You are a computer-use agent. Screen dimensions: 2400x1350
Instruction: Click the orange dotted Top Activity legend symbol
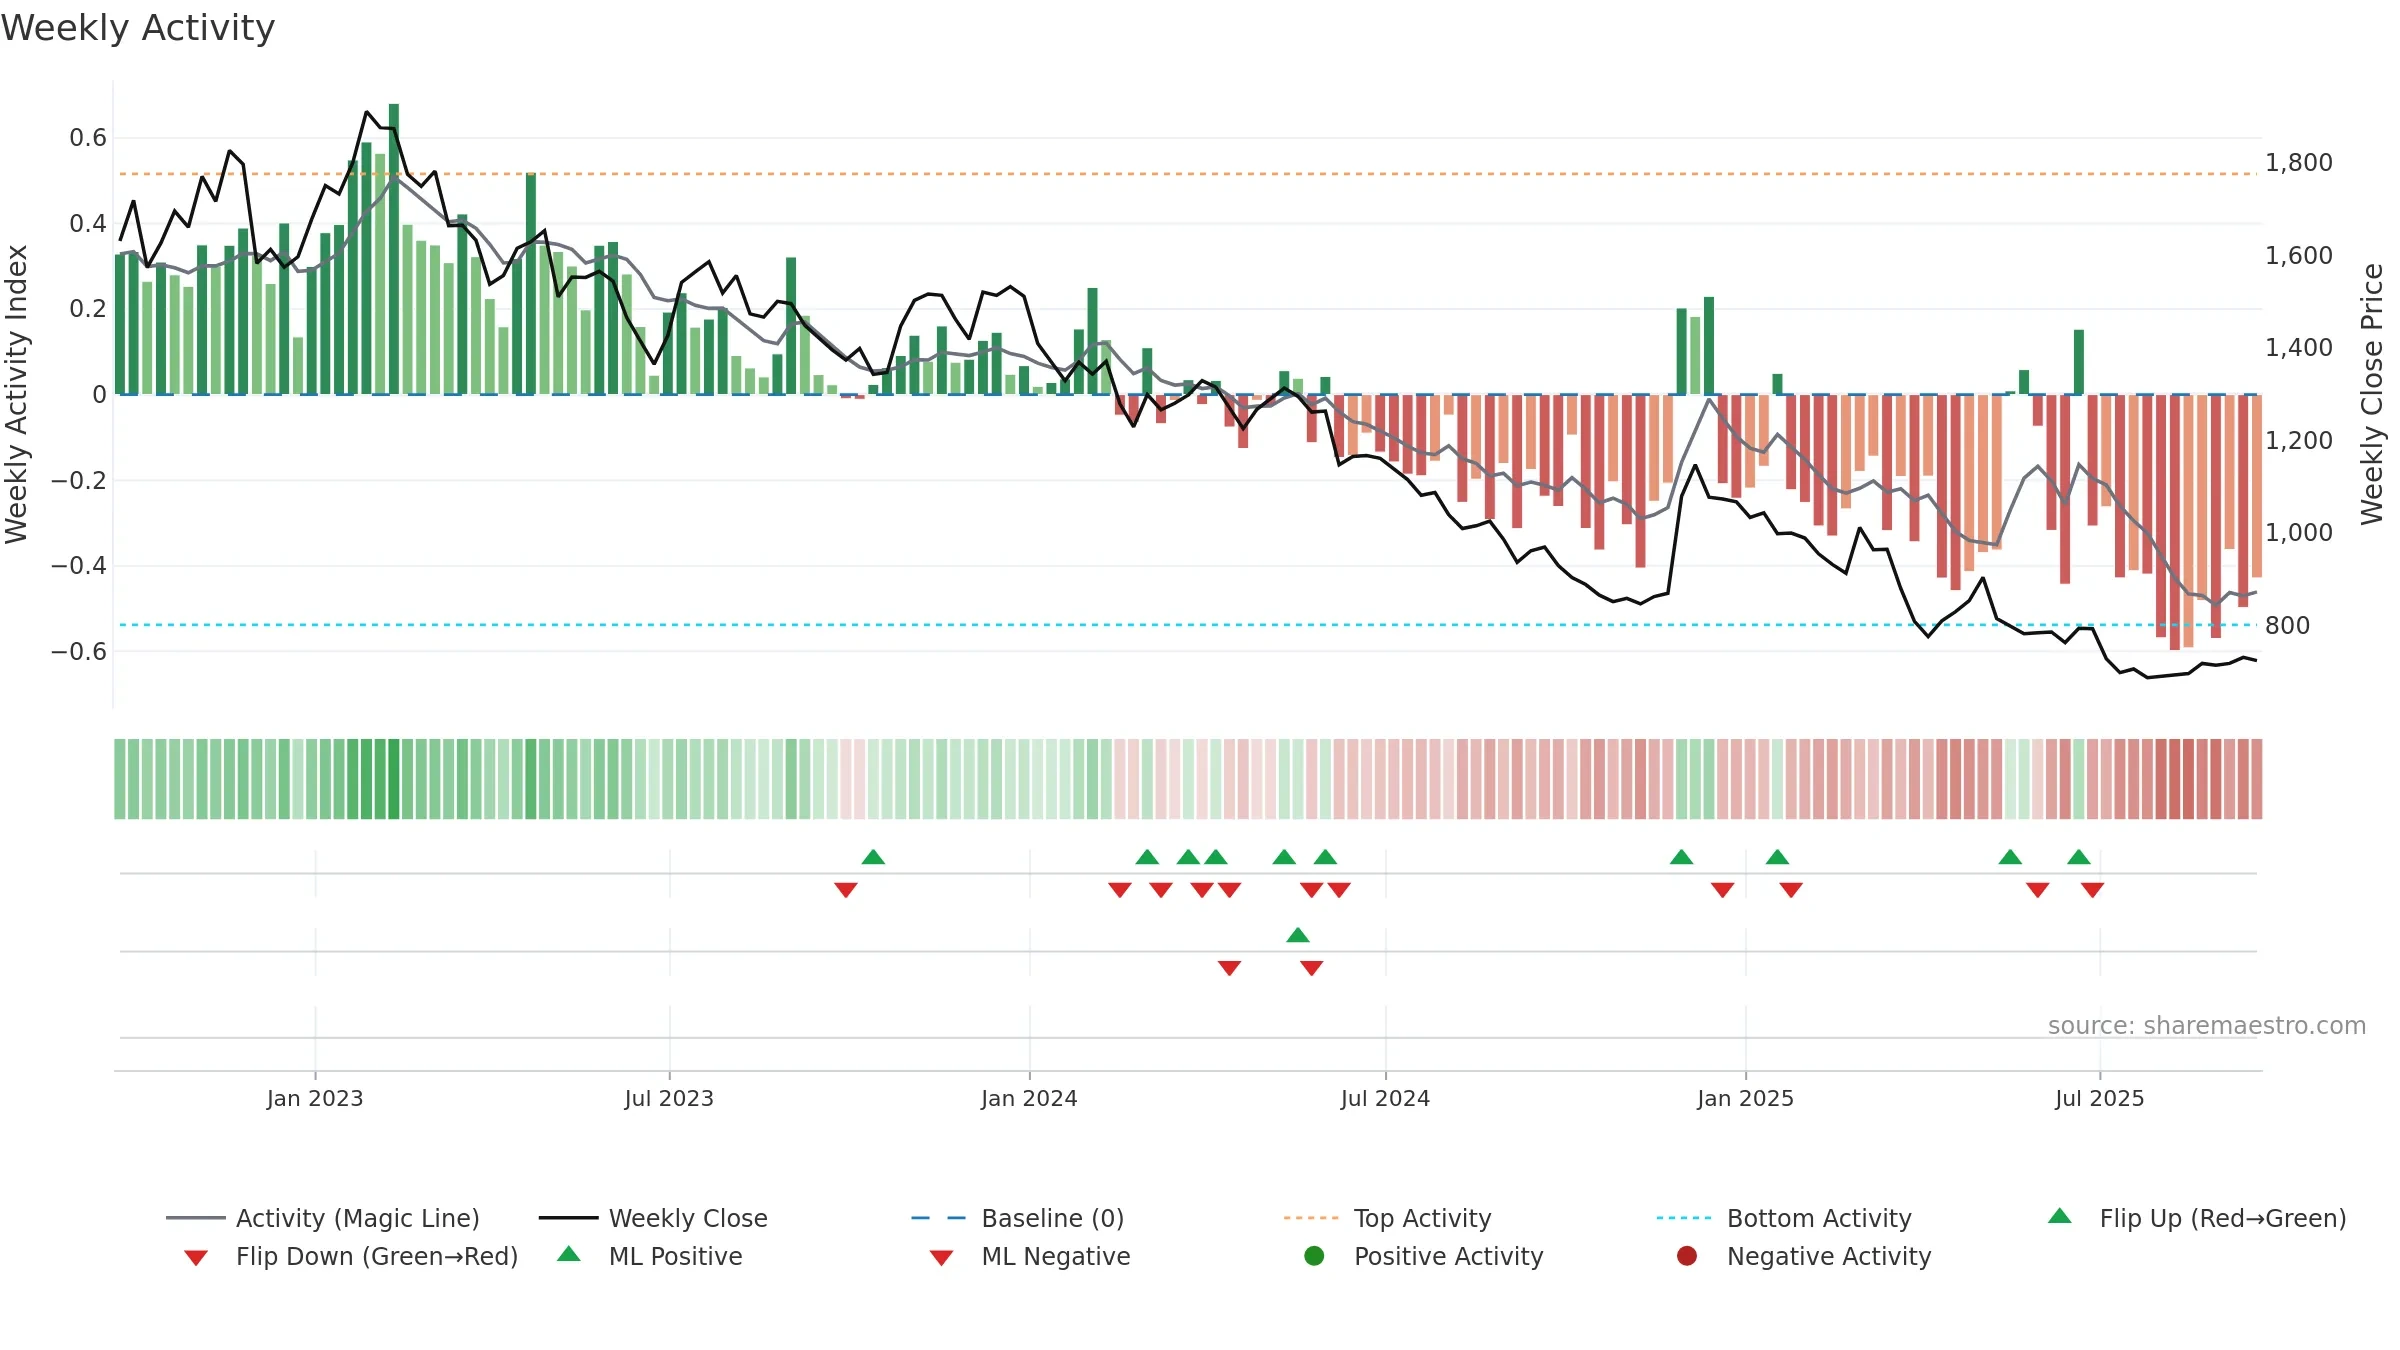(x=1311, y=1218)
